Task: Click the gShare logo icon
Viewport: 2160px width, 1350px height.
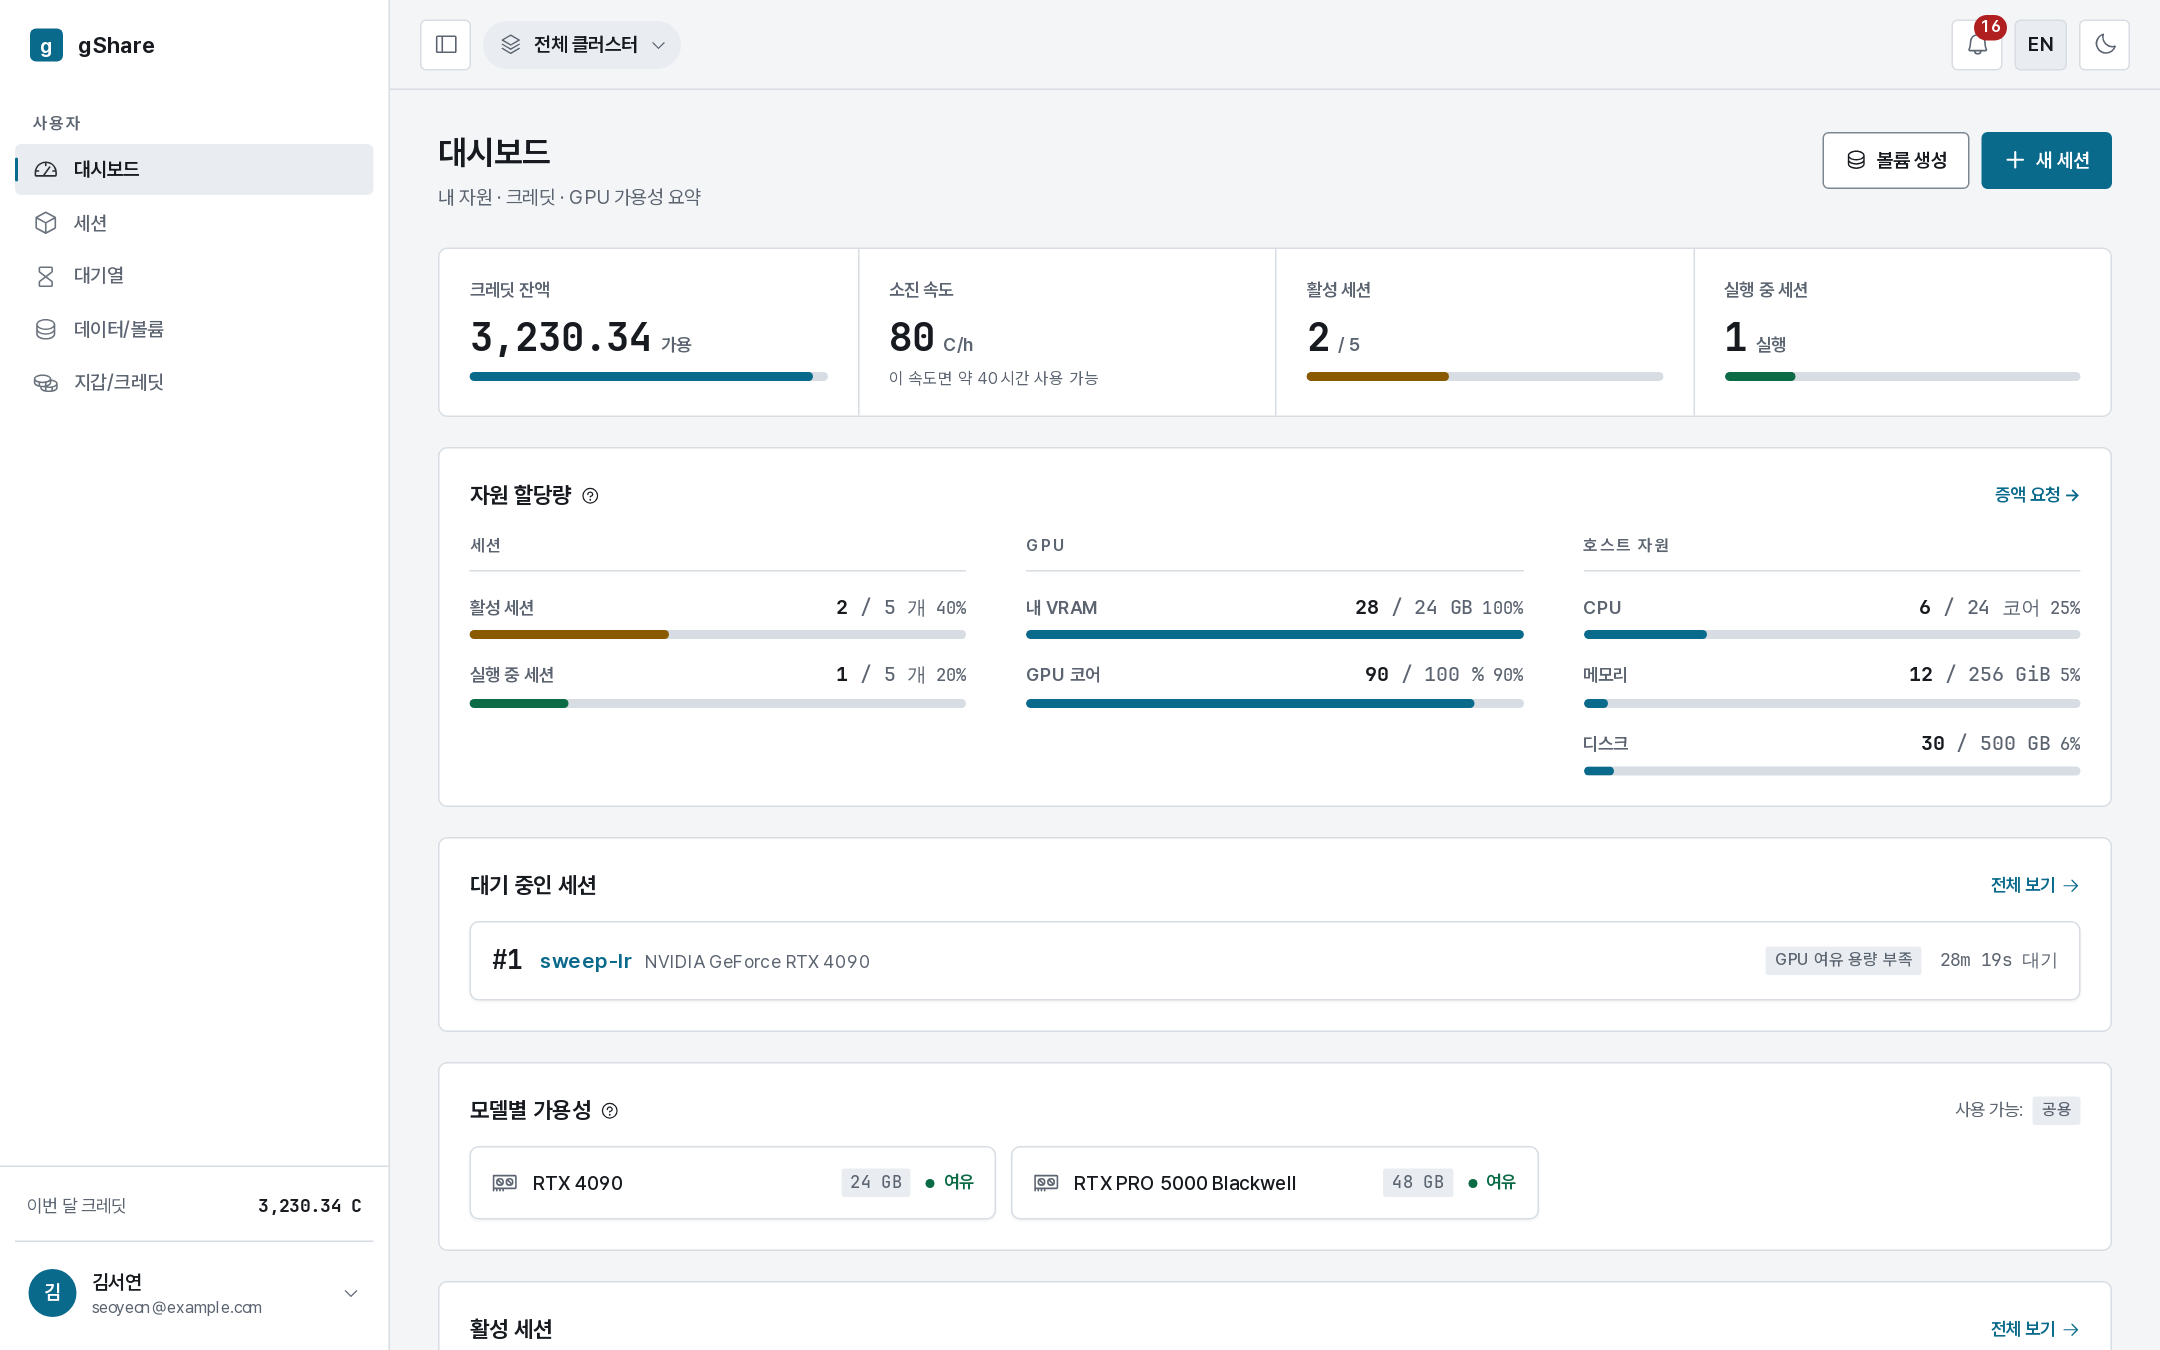Action: pos(46,45)
